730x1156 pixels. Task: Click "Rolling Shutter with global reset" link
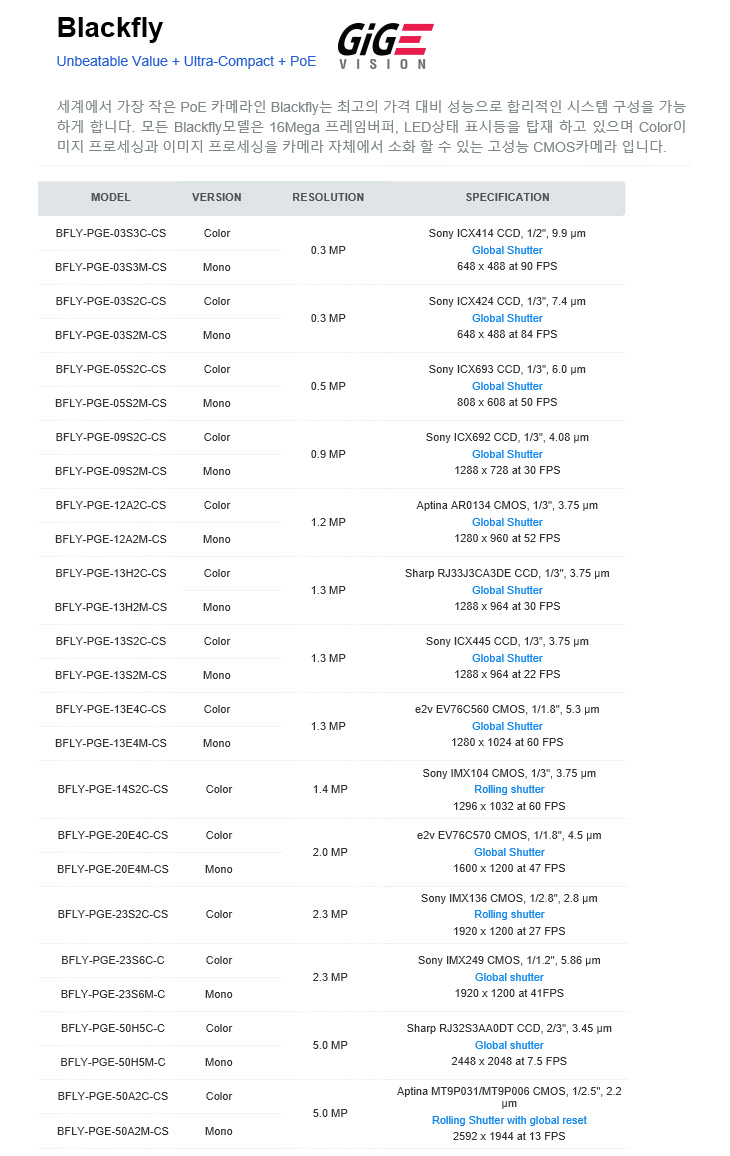(509, 1120)
